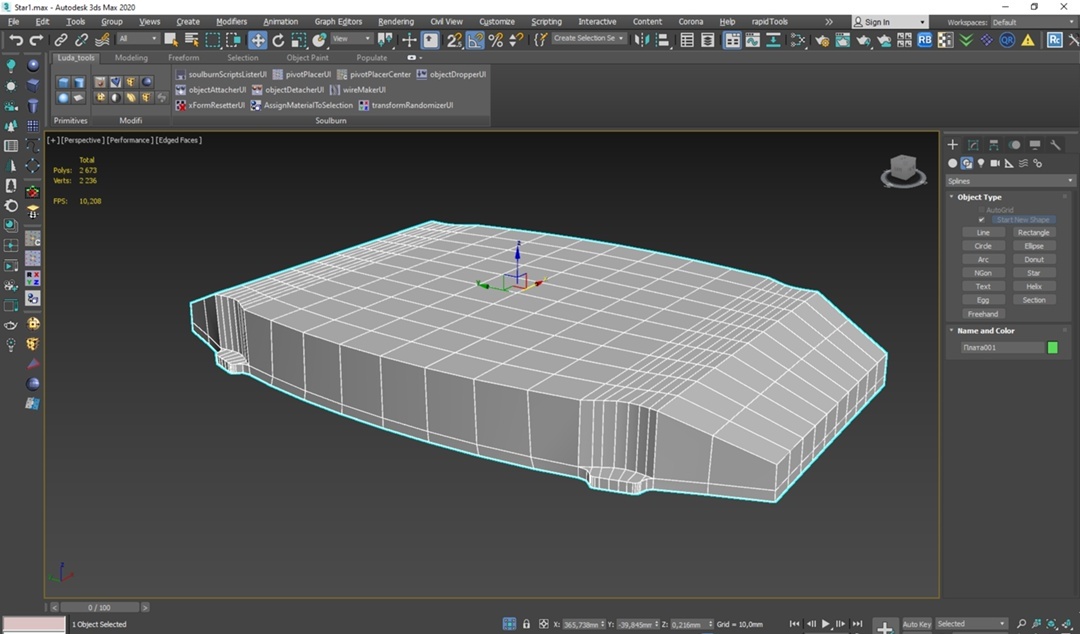Image resolution: width=1080 pixels, height=634 pixels.
Task: Toggle the Percent Snap button
Action: click(495, 40)
